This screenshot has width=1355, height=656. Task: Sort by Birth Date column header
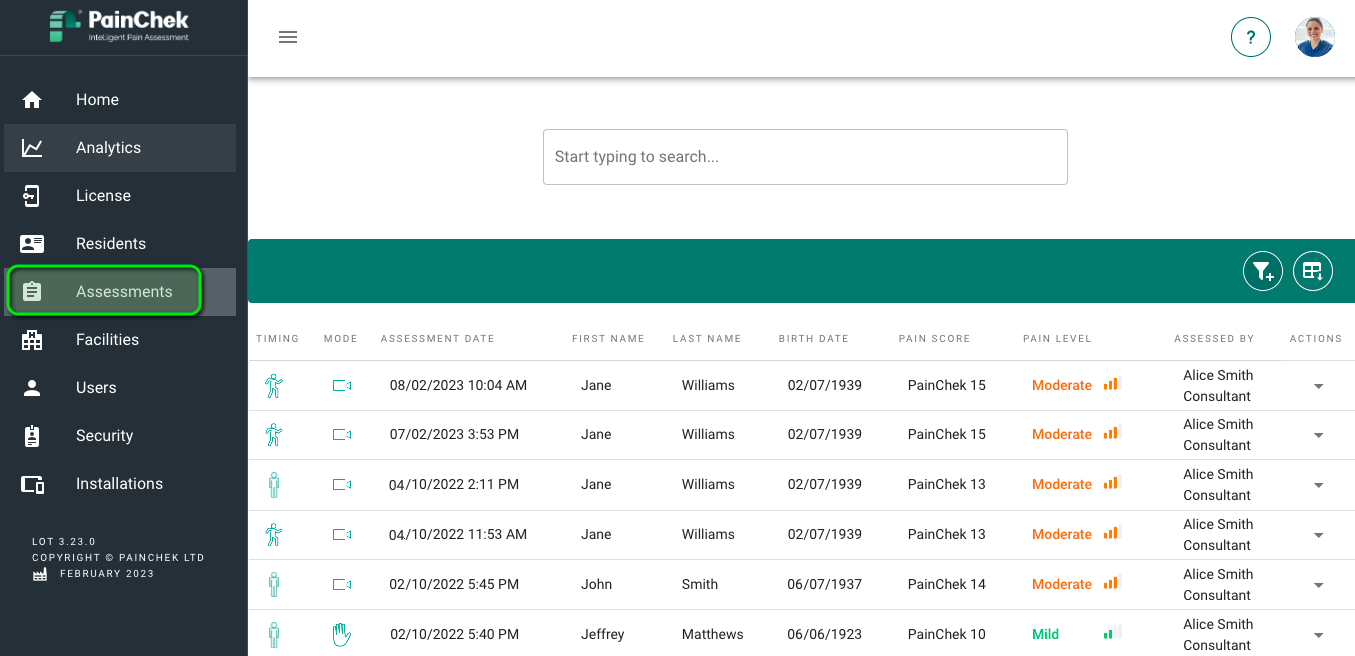(814, 339)
